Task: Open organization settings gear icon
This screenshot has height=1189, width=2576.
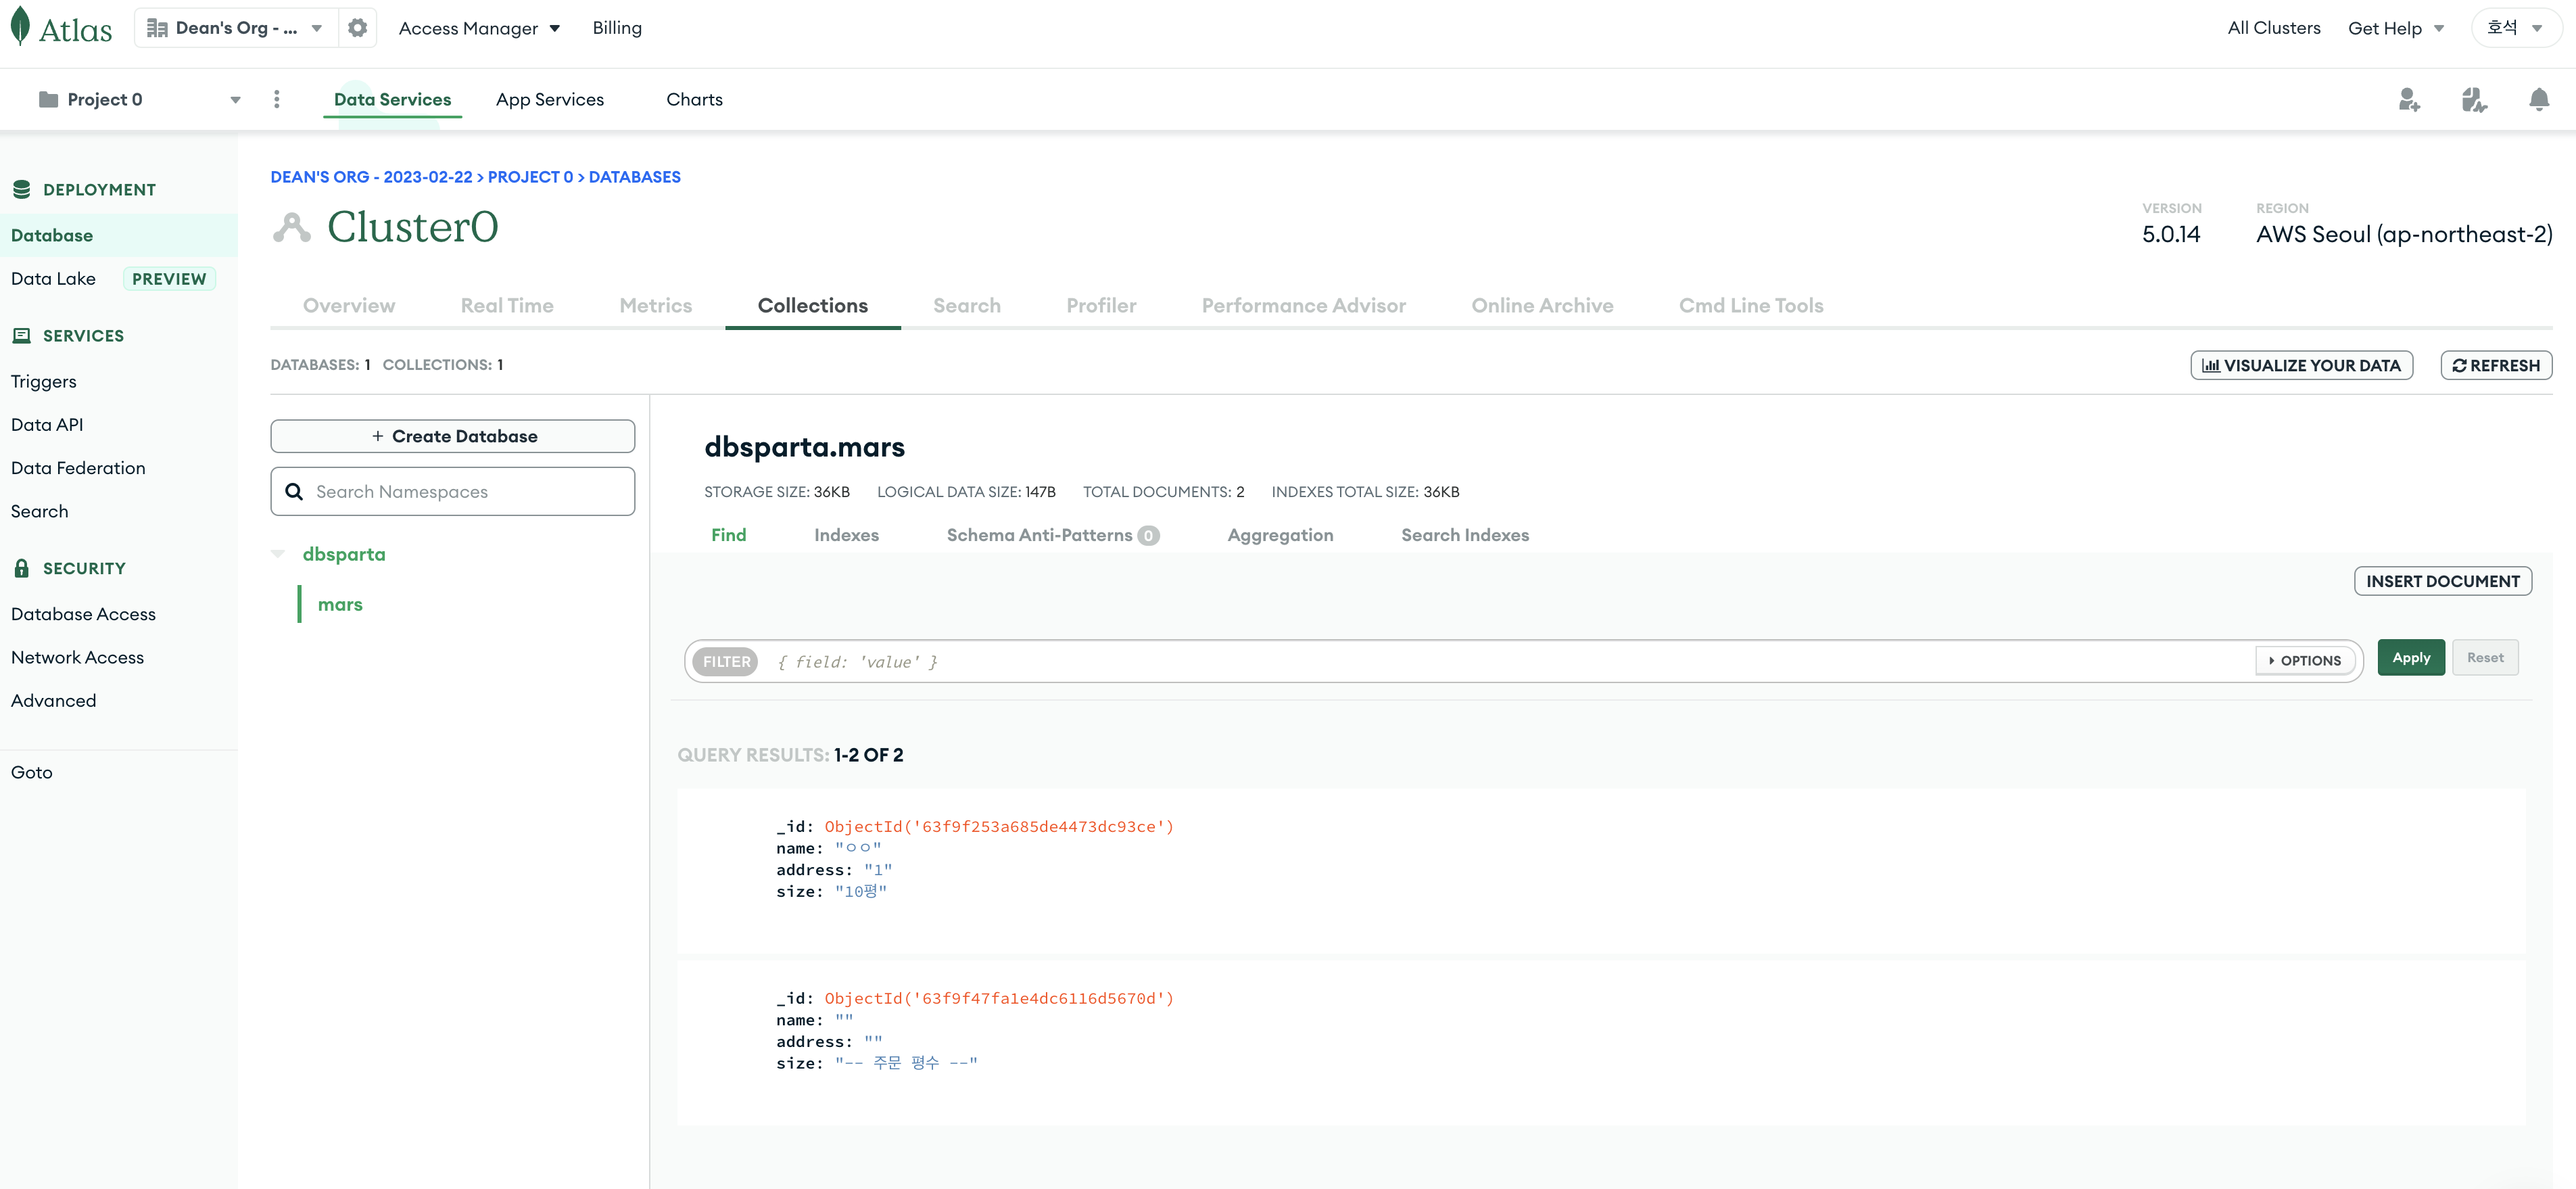Action: [x=357, y=28]
